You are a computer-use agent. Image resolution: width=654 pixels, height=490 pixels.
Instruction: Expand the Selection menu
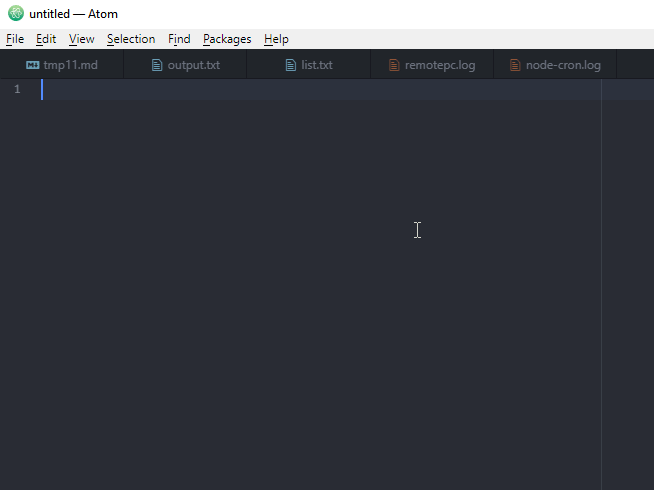coord(131,39)
